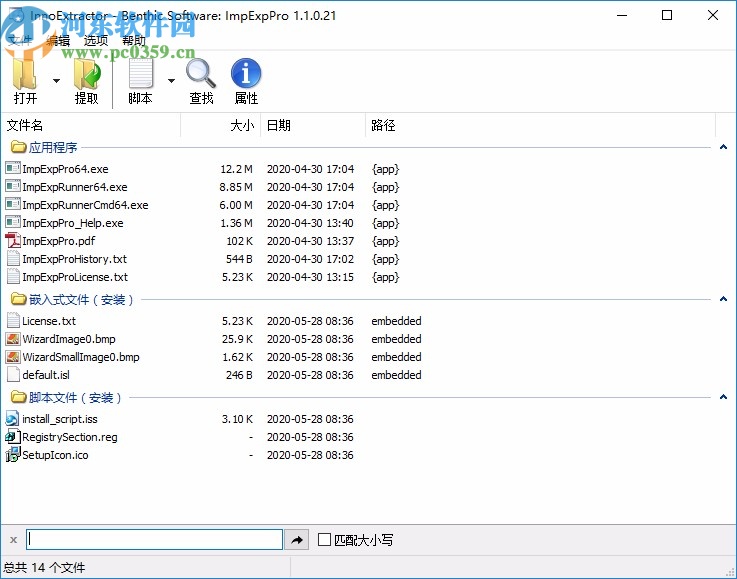Click the ImpExpProHistory.txt file icon
The height and width of the screenshot is (579, 737).
(x=13, y=258)
